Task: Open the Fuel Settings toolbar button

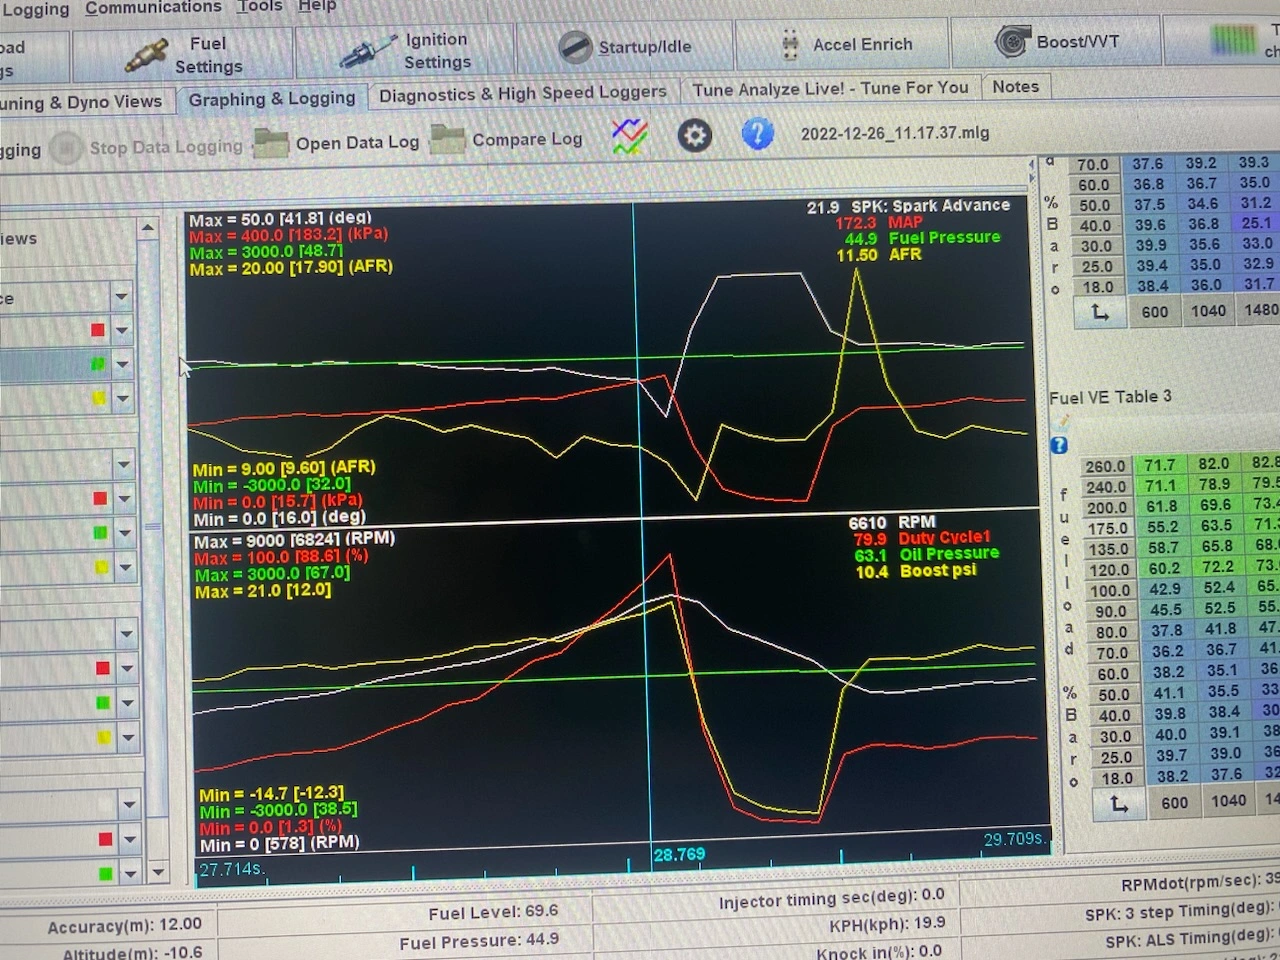Action: [184, 55]
